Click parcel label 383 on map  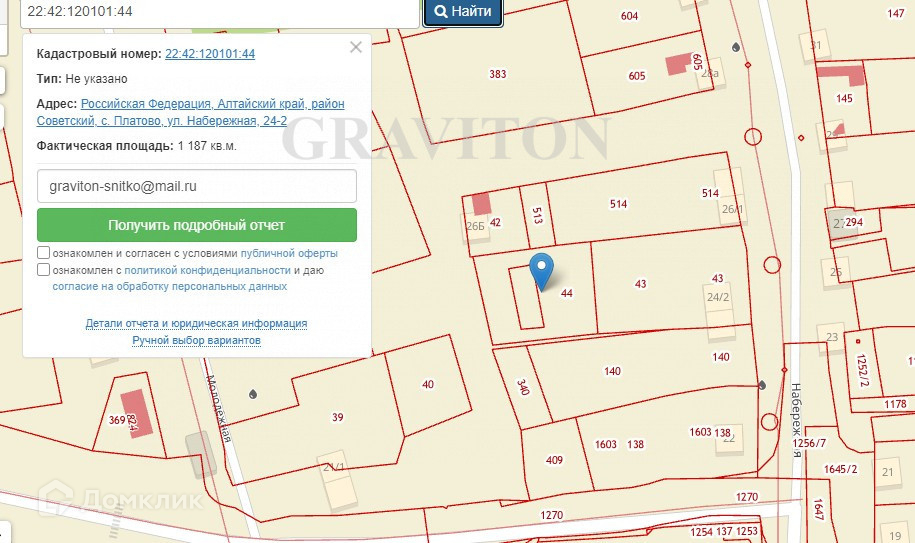498,74
